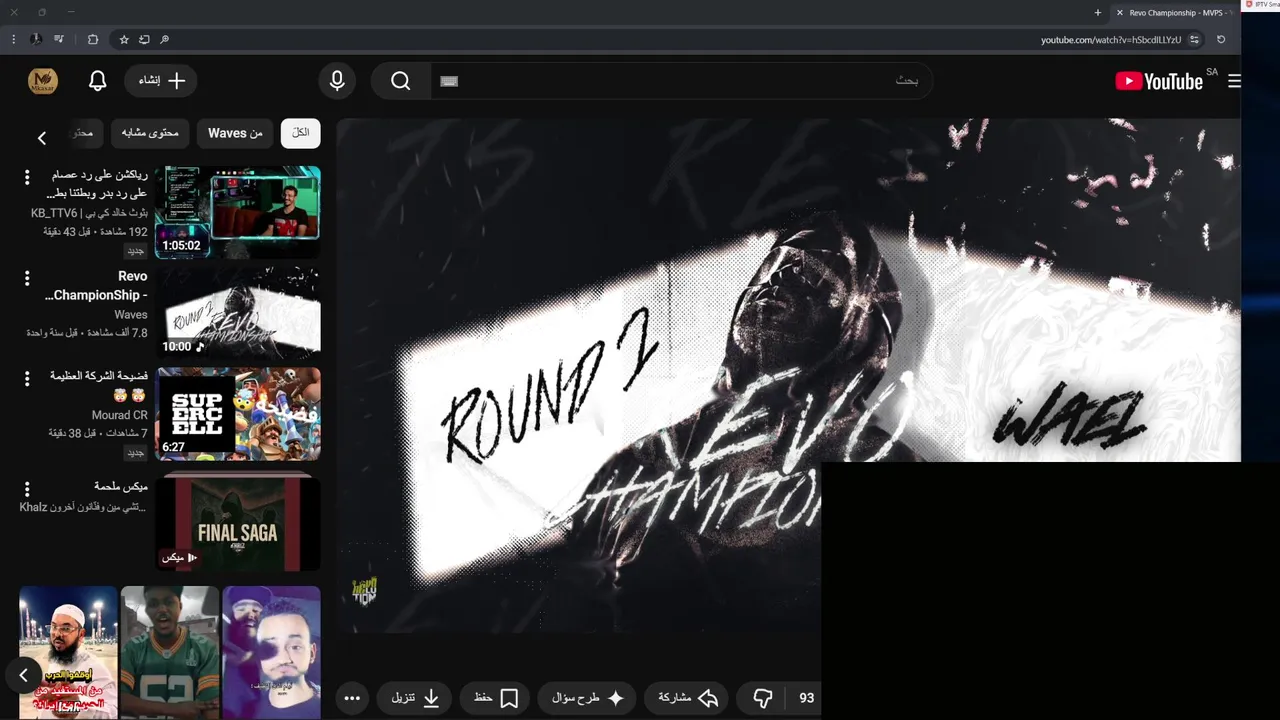Image resolution: width=1280 pixels, height=720 pixels.
Task: Open the browser extensions puzzle icon
Action: click(x=93, y=39)
